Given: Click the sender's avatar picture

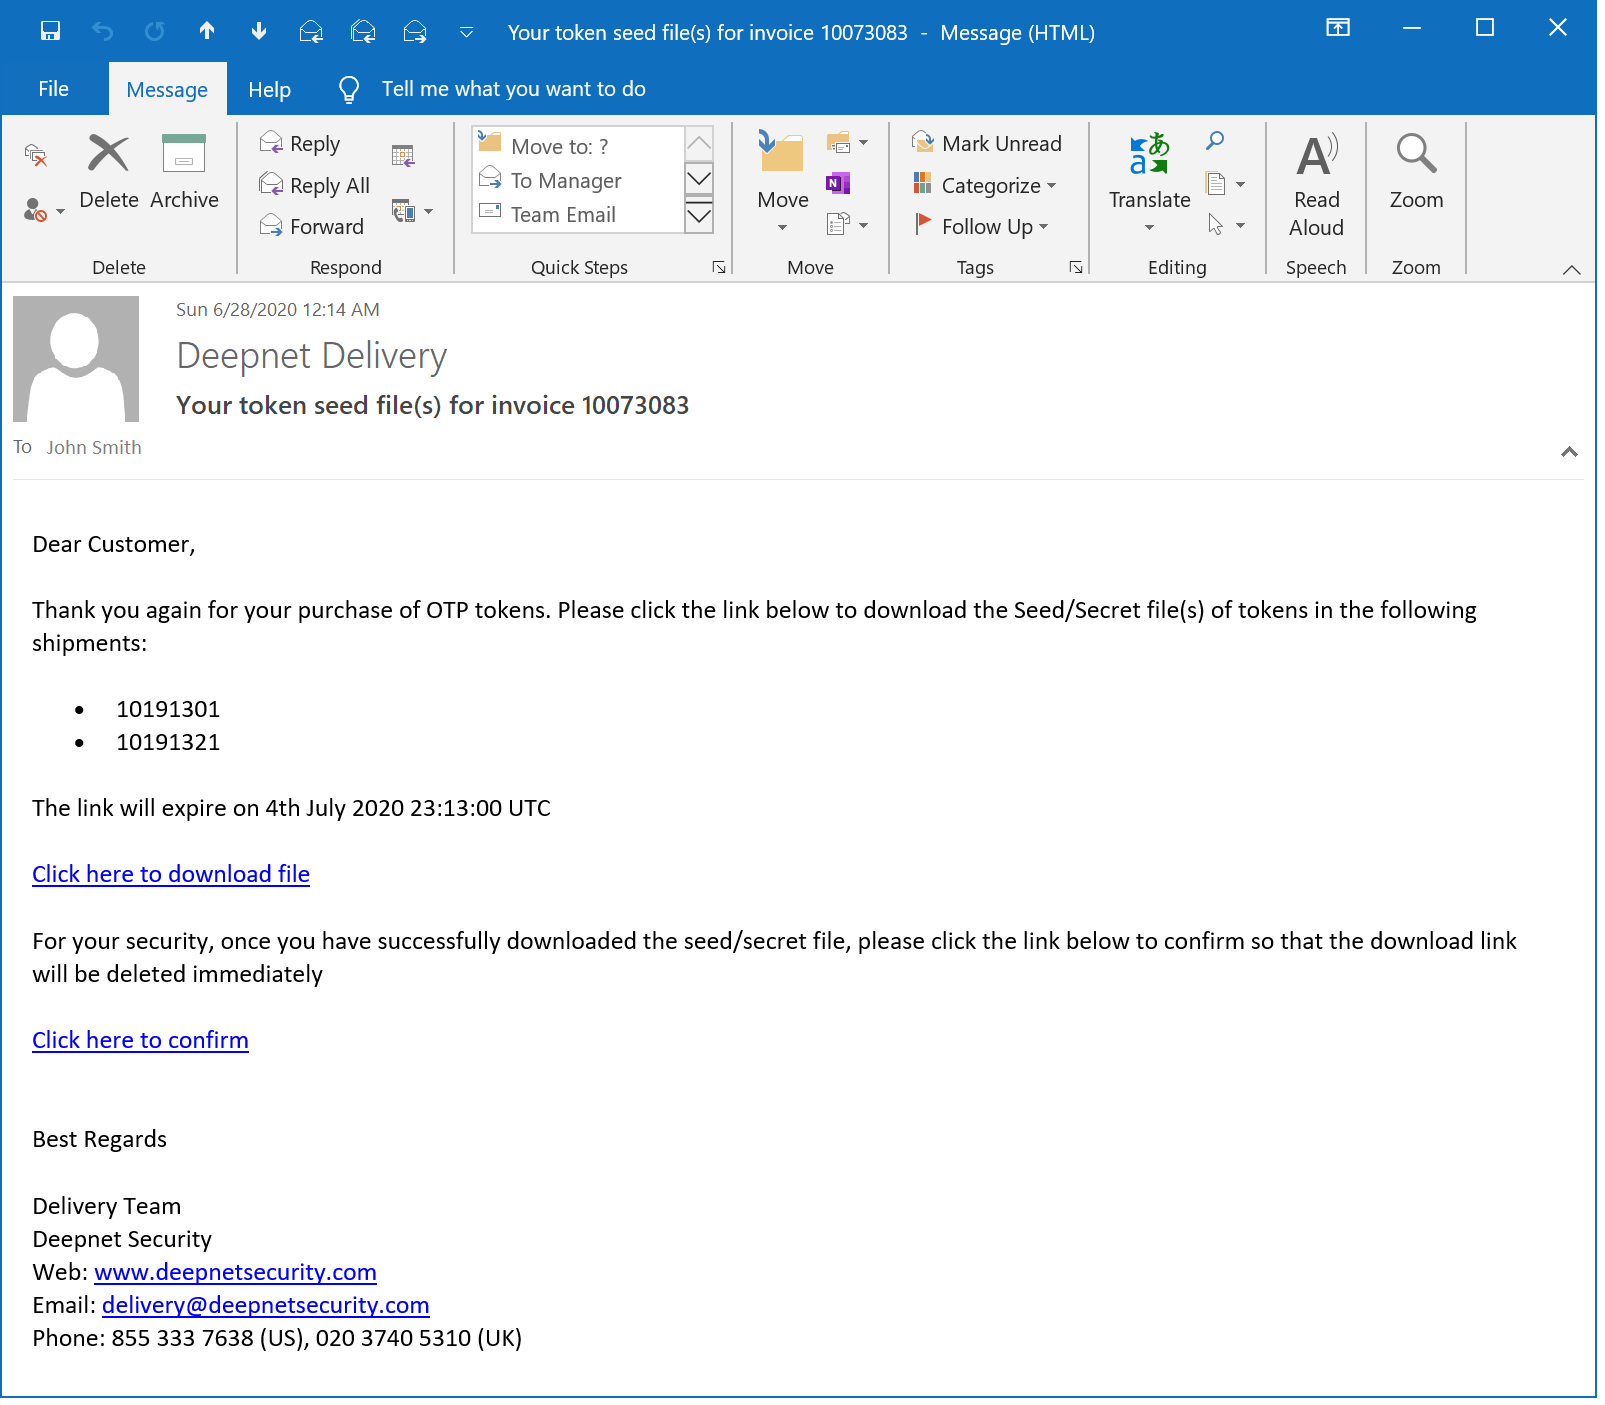Looking at the screenshot, I should coord(76,359).
